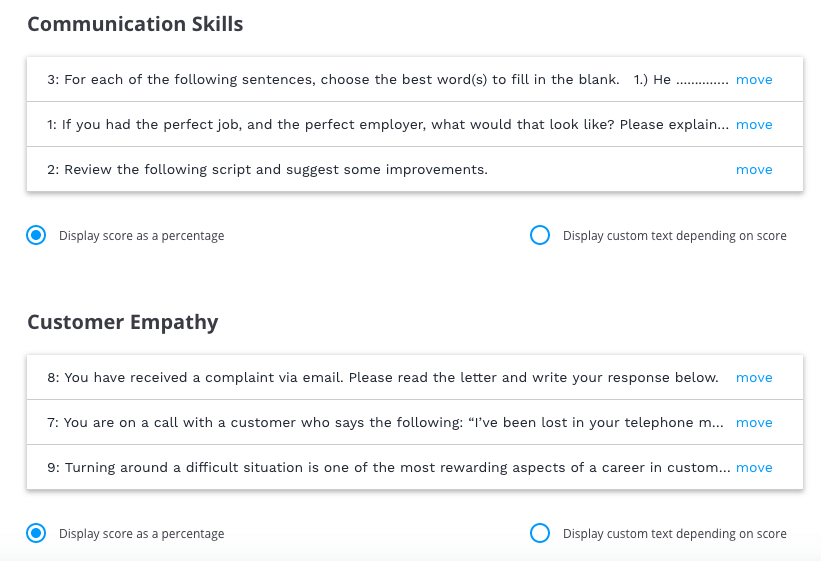Click 'Display custom text' label text under Communication Skills
The width and height of the screenshot is (821, 561).
(x=674, y=236)
